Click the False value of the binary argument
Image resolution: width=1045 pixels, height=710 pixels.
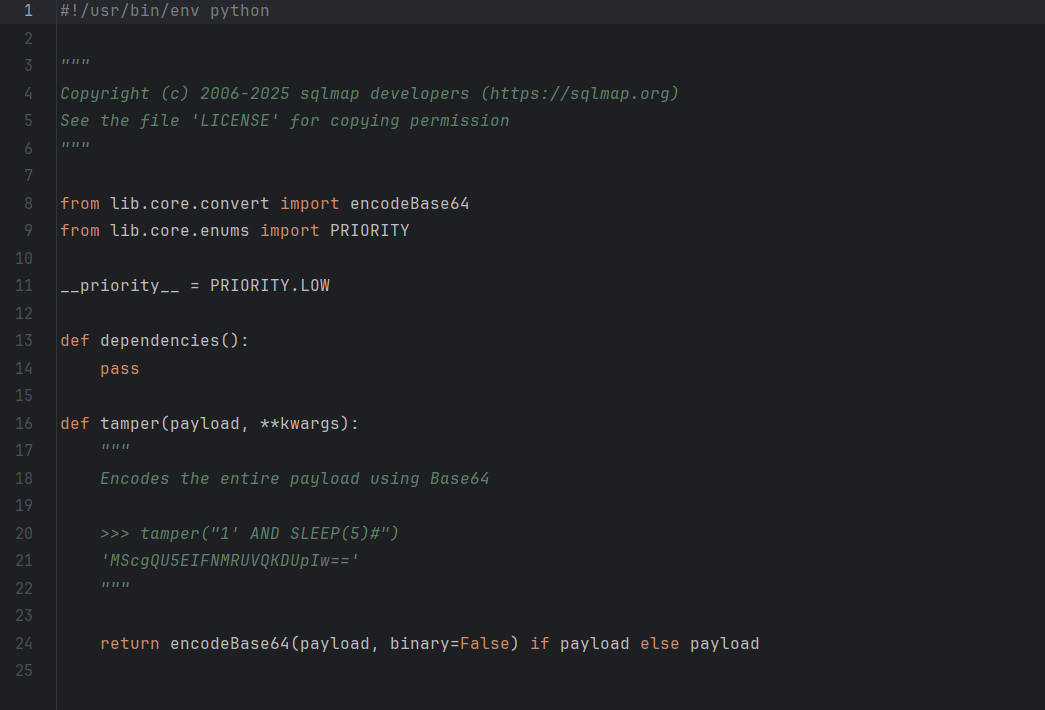pyautogui.click(x=484, y=643)
